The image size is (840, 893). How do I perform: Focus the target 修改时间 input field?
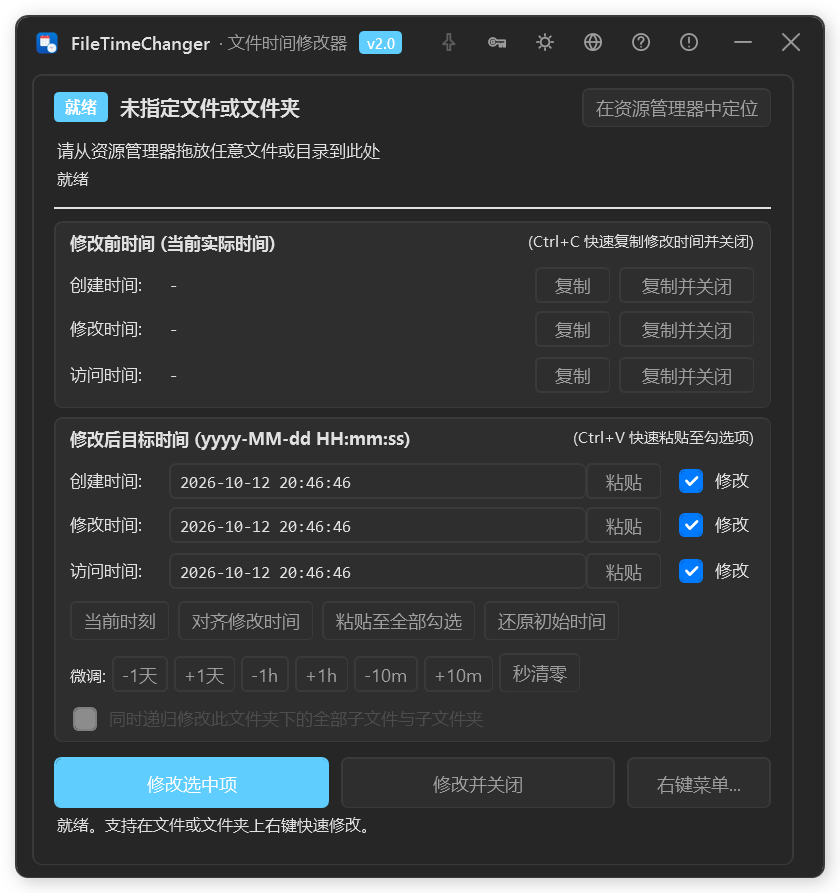[x=378, y=526]
